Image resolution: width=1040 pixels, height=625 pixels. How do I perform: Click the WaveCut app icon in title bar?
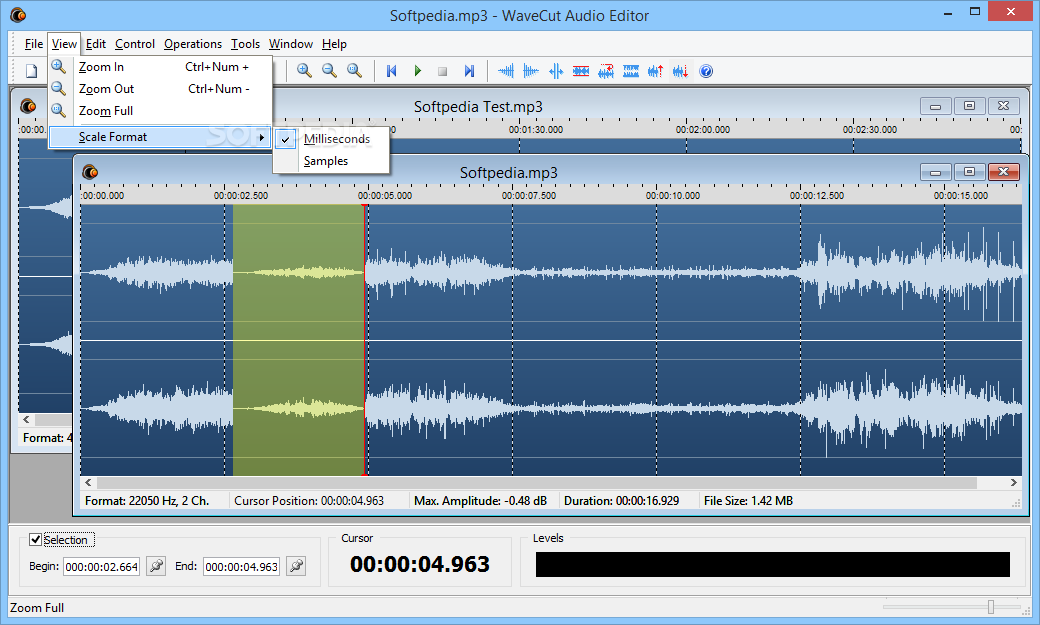pos(18,15)
